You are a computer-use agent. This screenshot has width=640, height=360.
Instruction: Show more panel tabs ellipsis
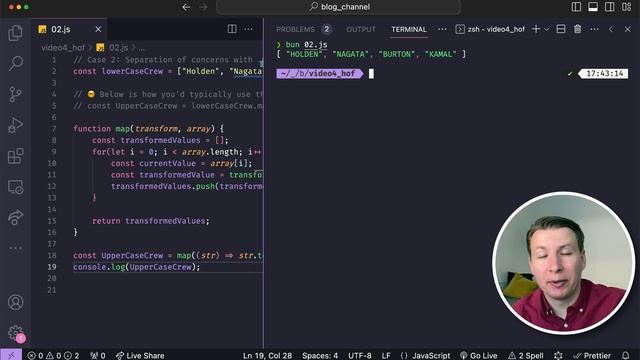442,29
